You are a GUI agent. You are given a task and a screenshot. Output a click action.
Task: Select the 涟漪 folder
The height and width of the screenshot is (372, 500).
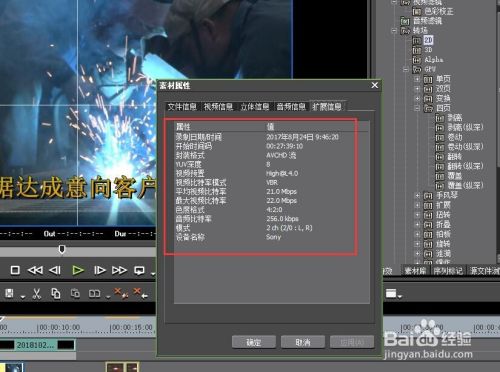click(x=443, y=253)
